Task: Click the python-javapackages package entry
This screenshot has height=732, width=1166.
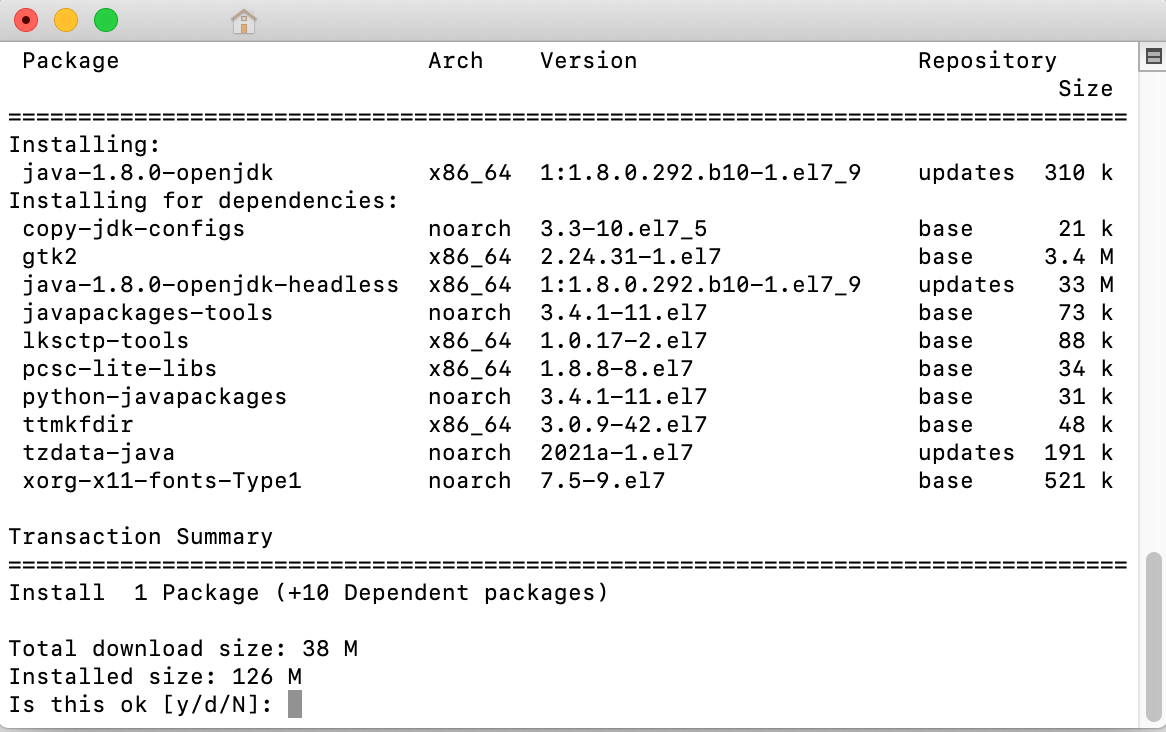Action: pyautogui.click(x=154, y=397)
